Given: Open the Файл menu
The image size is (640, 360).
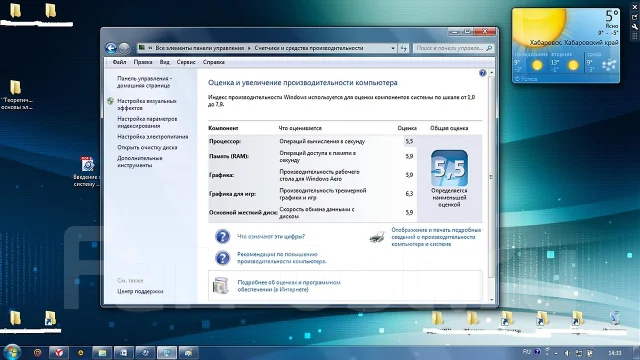Looking at the screenshot, I should click(x=119, y=62).
